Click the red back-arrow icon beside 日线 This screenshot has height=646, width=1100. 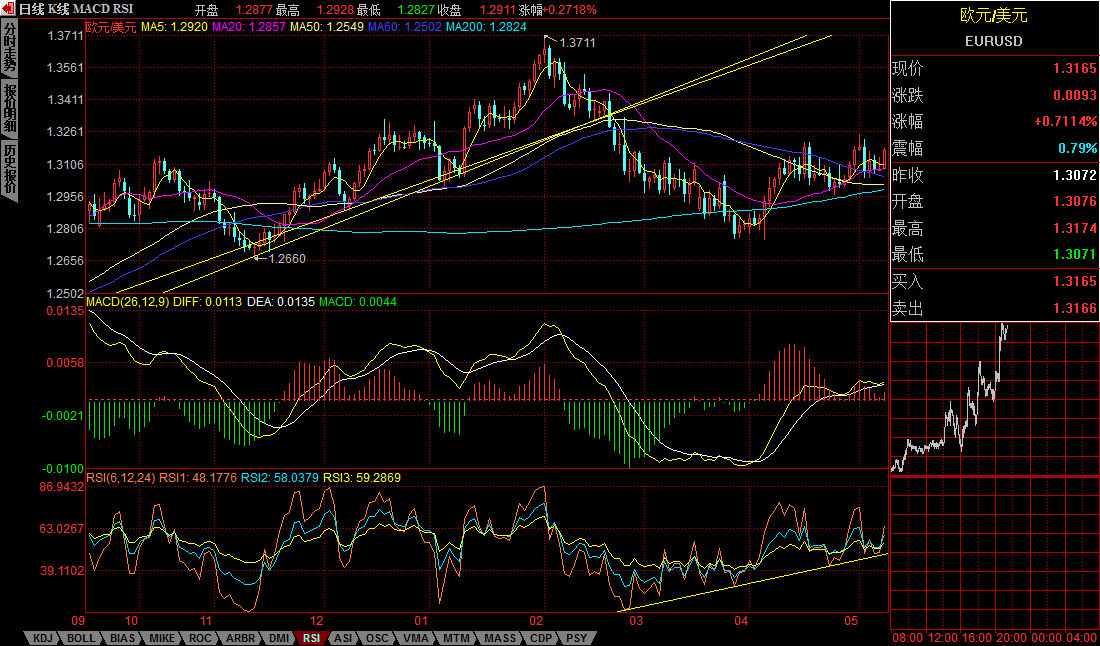[8, 9]
